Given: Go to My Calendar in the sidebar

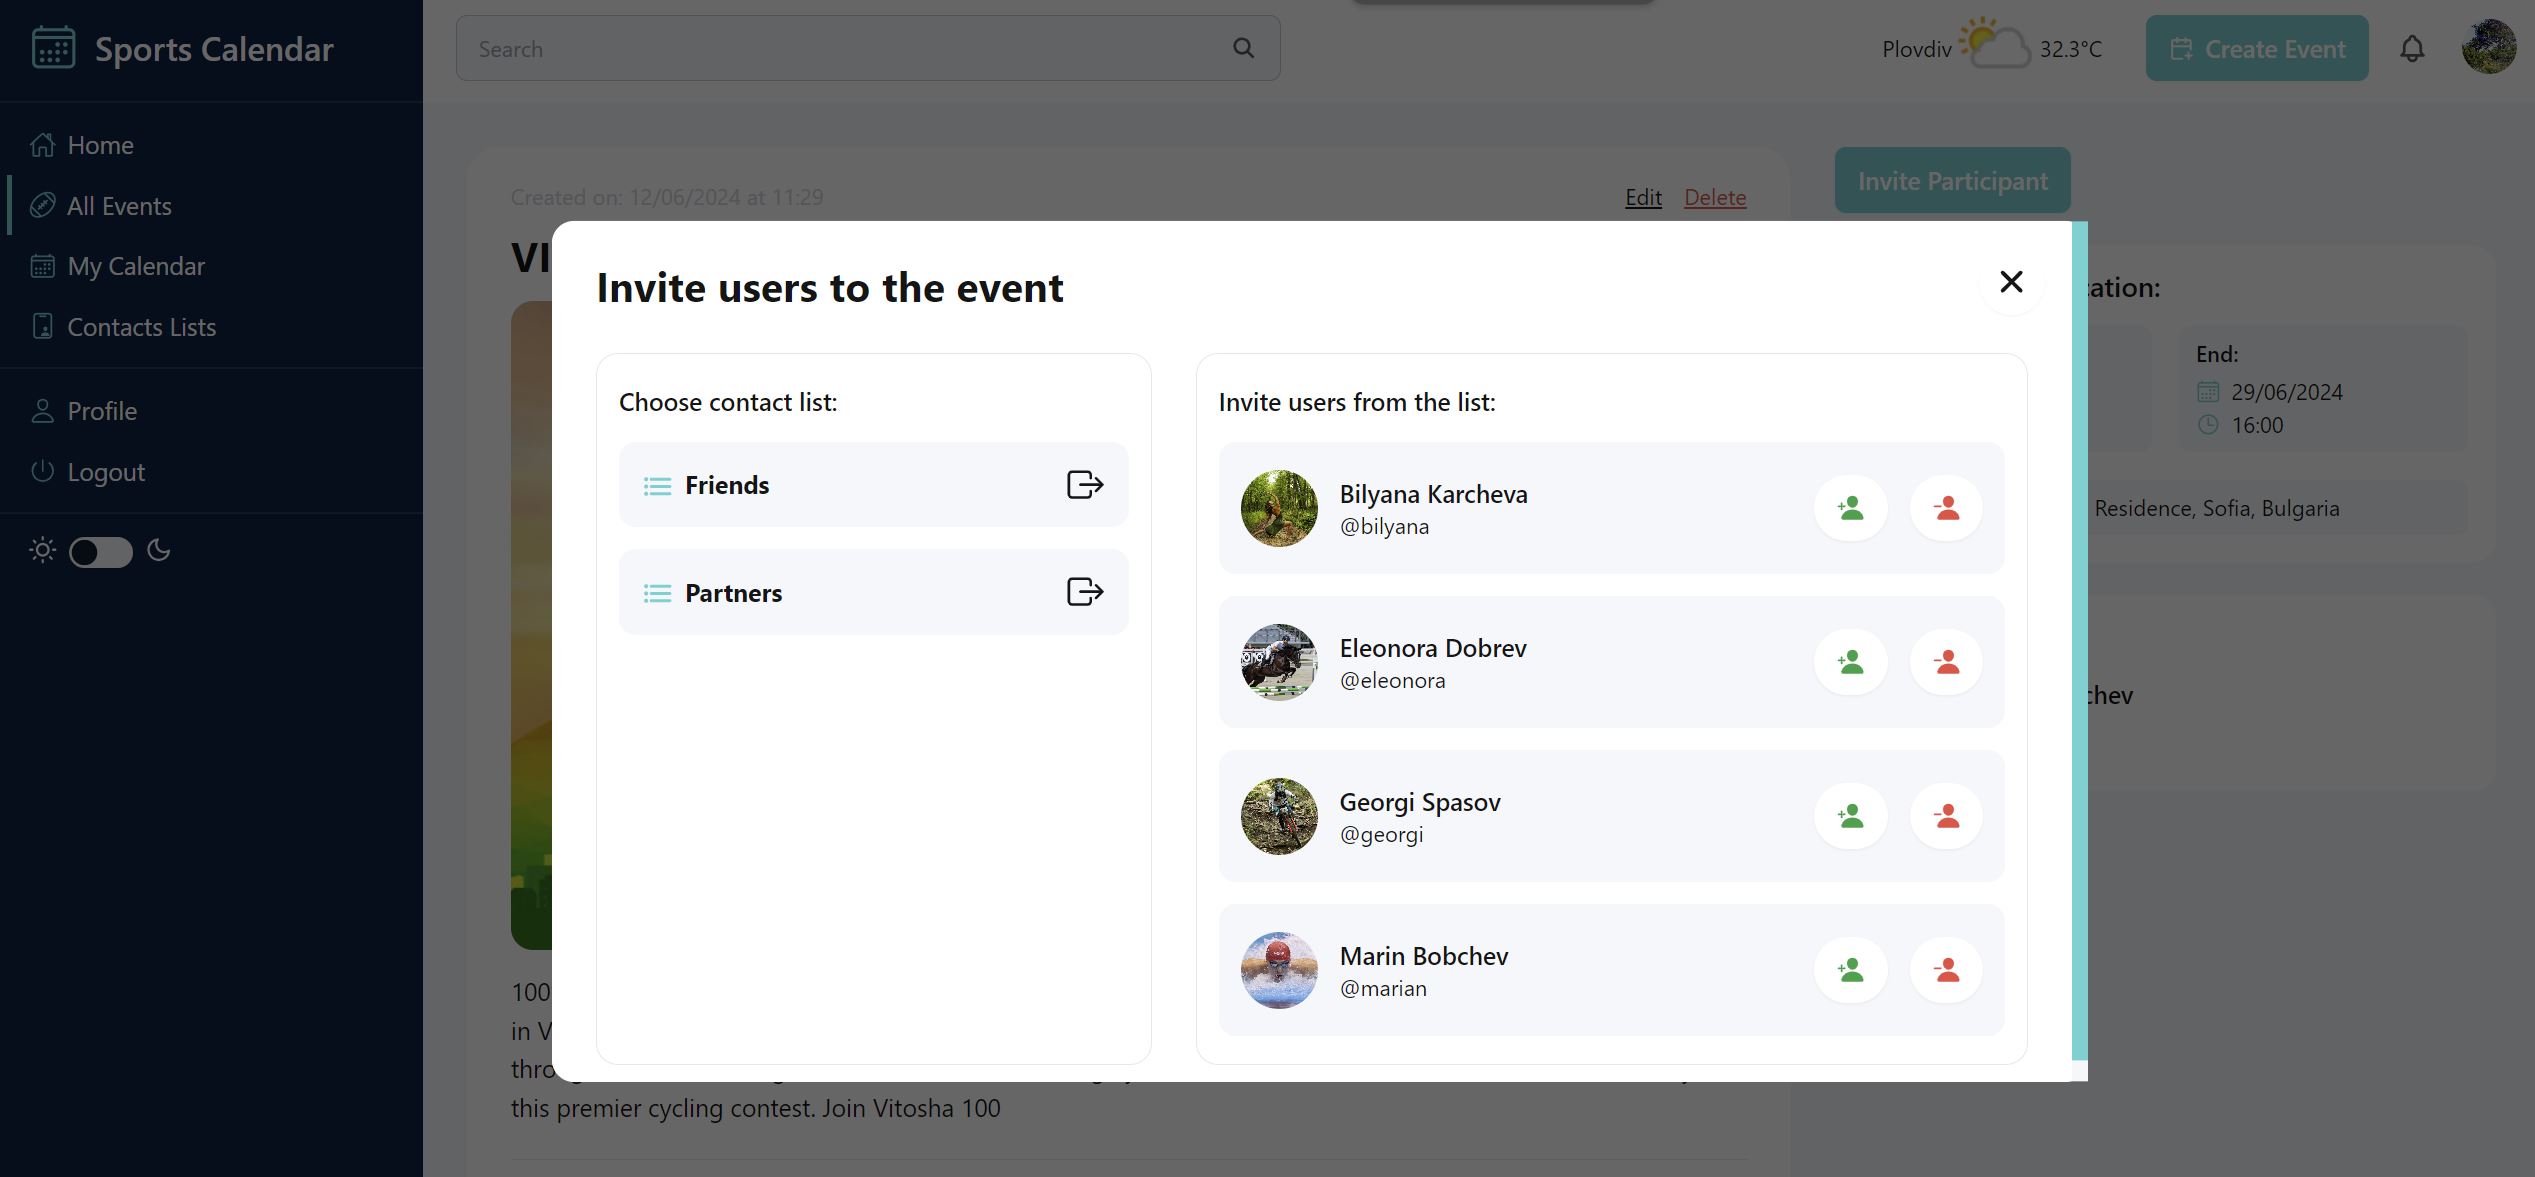Looking at the screenshot, I should pos(136,266).
